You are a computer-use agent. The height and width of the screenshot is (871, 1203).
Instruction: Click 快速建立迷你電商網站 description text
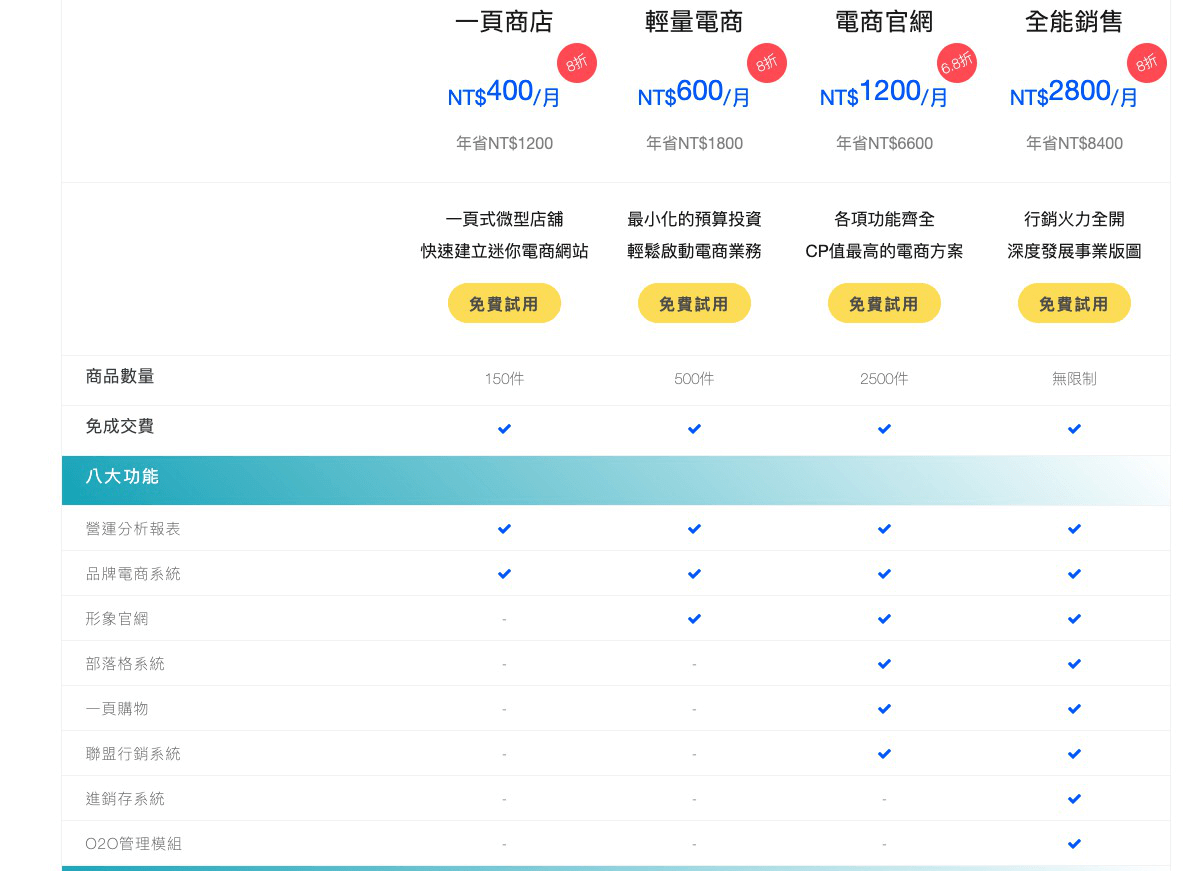[504, 252]
